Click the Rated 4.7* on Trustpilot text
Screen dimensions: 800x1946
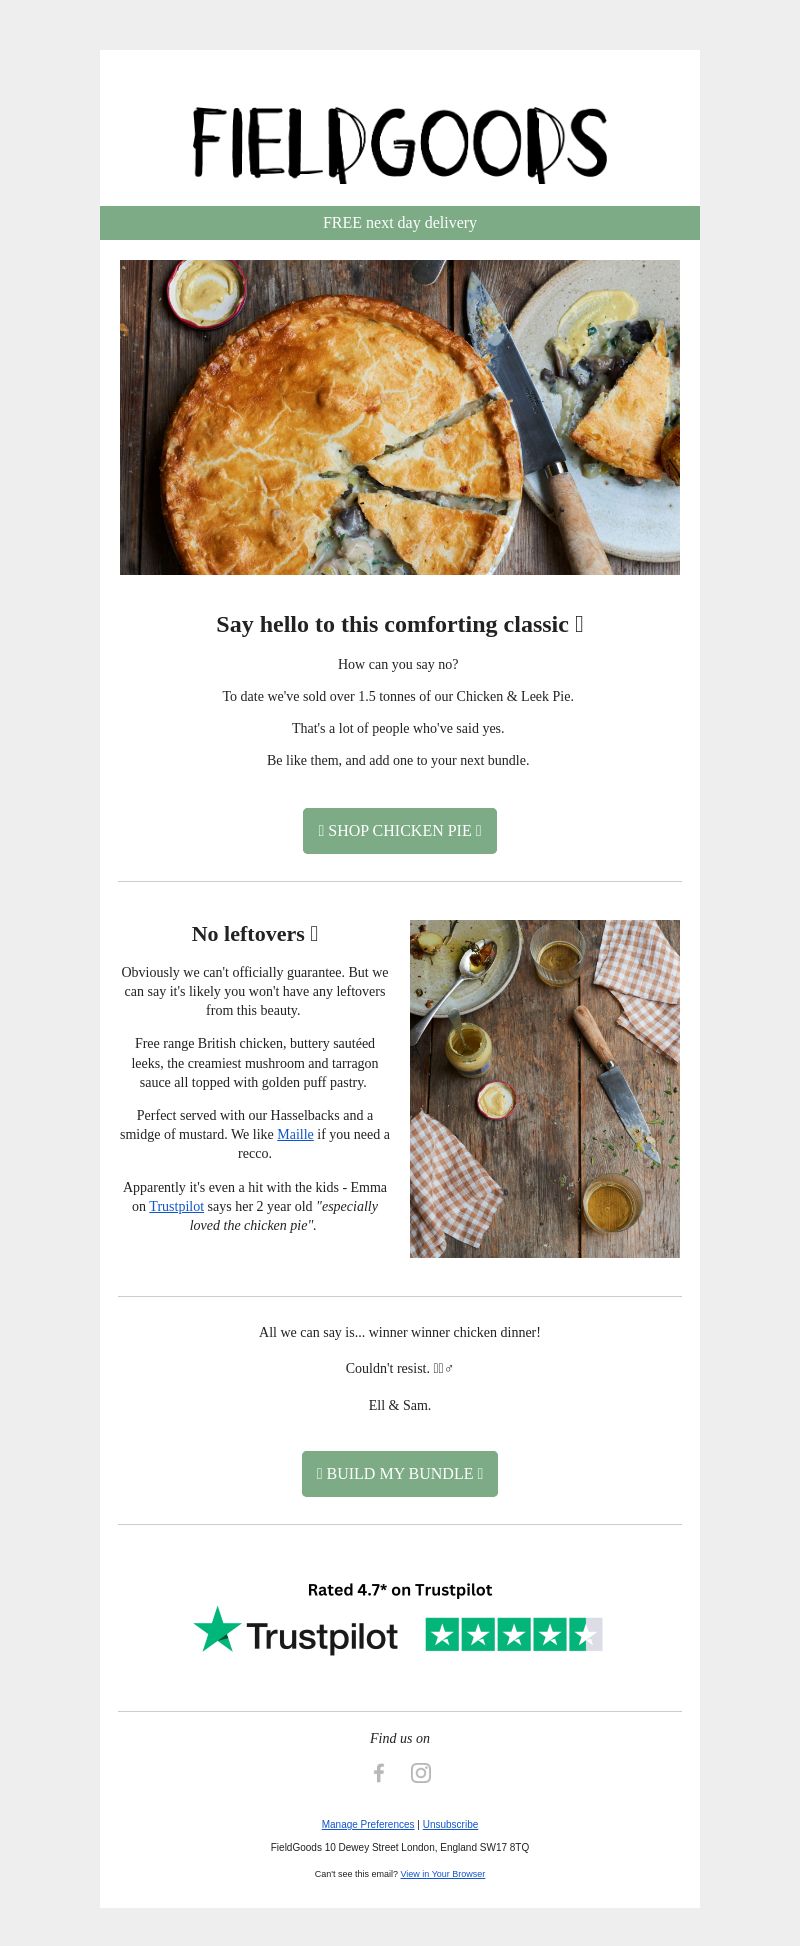(x=400, y=1590)
